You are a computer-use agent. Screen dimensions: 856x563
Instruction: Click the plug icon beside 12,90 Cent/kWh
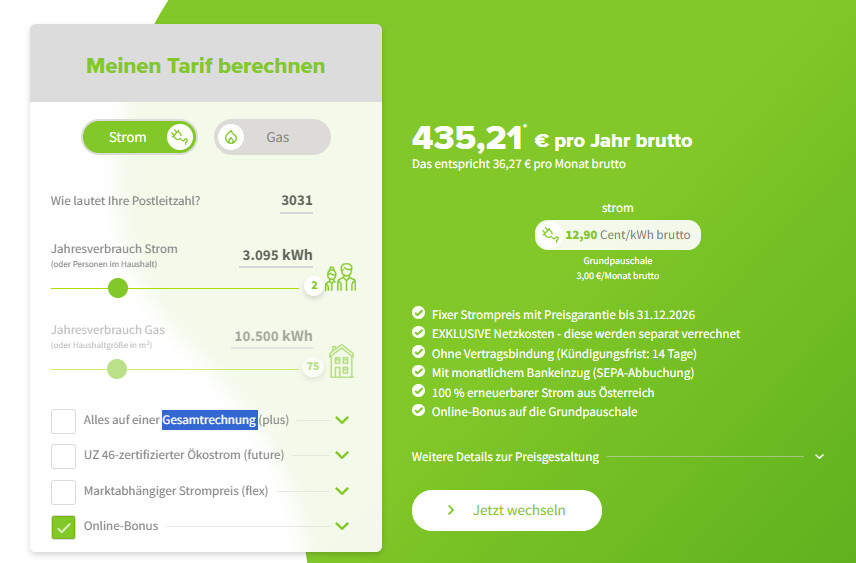point(550,235)
